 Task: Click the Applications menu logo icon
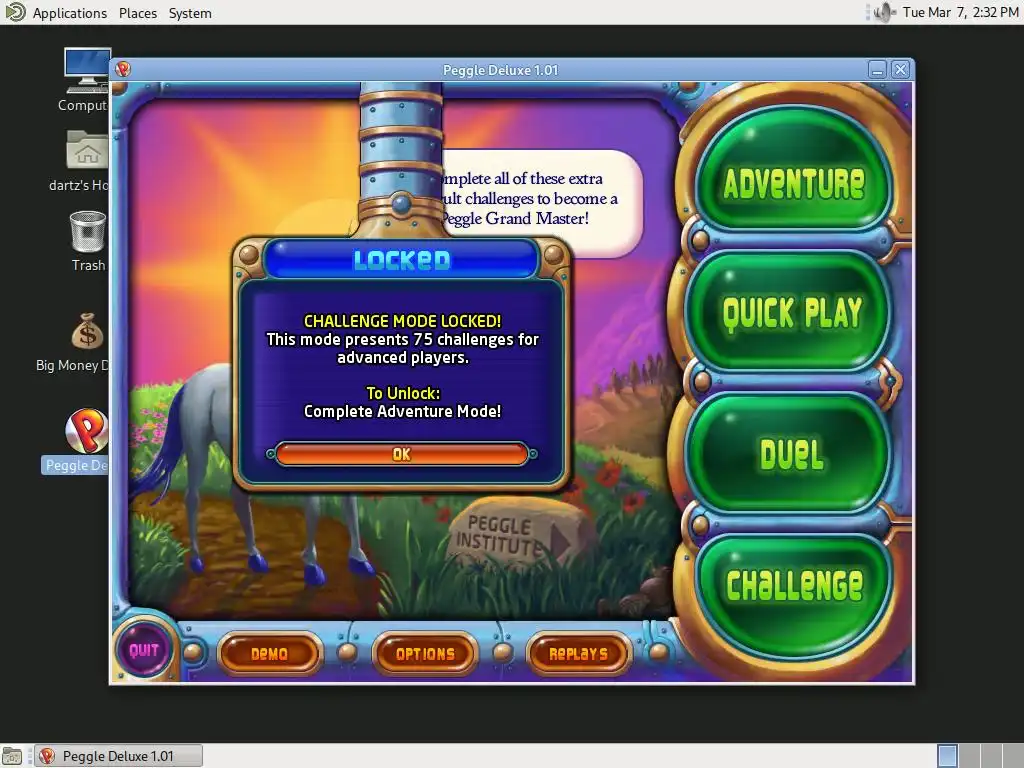click(14, 12)
